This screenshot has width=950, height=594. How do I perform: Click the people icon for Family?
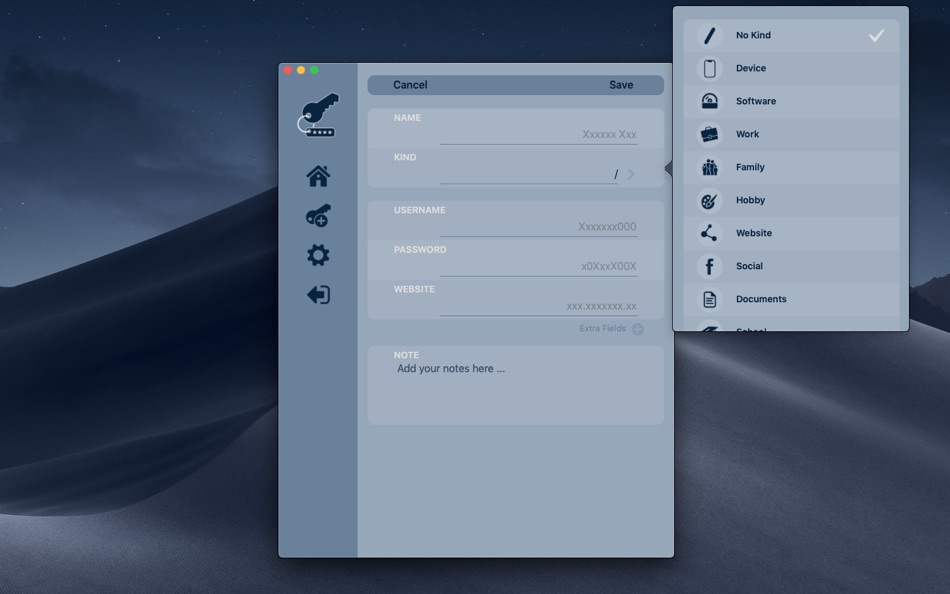click(x=709, y=167)
